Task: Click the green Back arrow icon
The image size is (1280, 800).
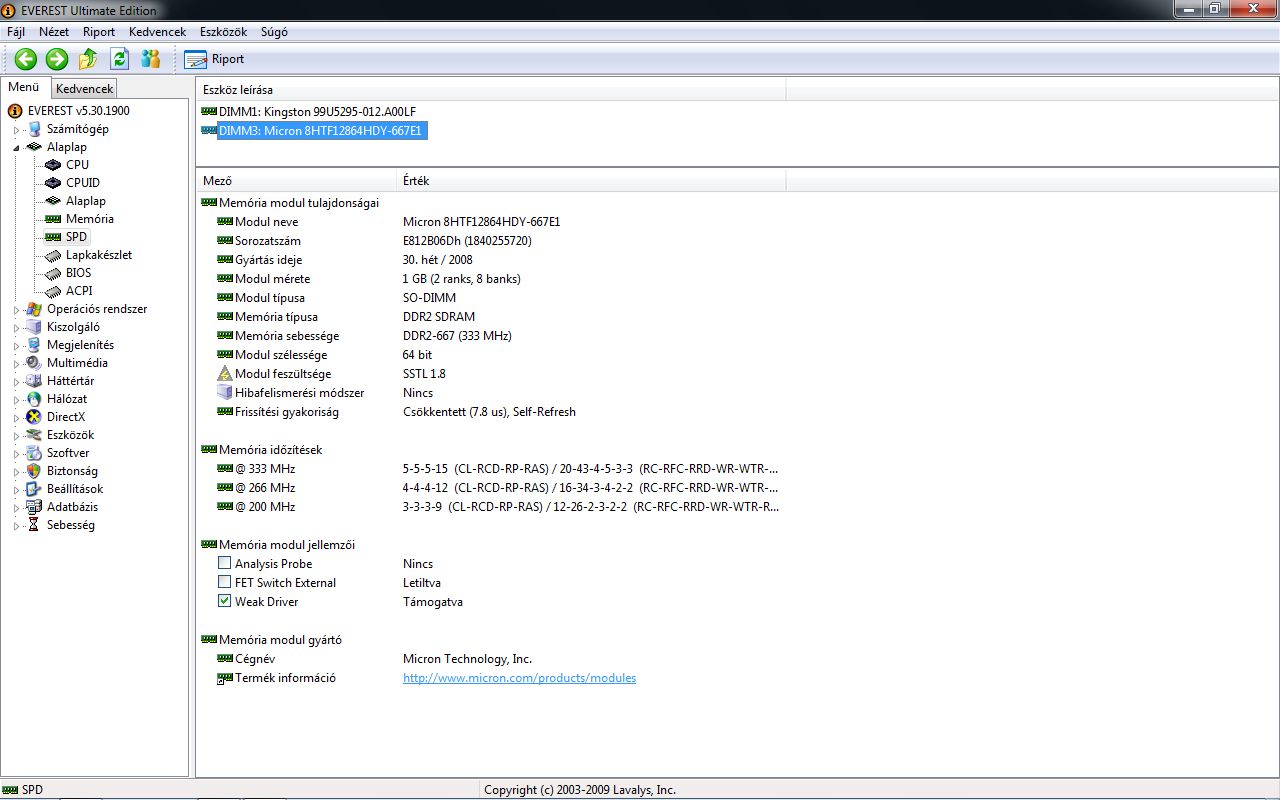Action: 25,59
